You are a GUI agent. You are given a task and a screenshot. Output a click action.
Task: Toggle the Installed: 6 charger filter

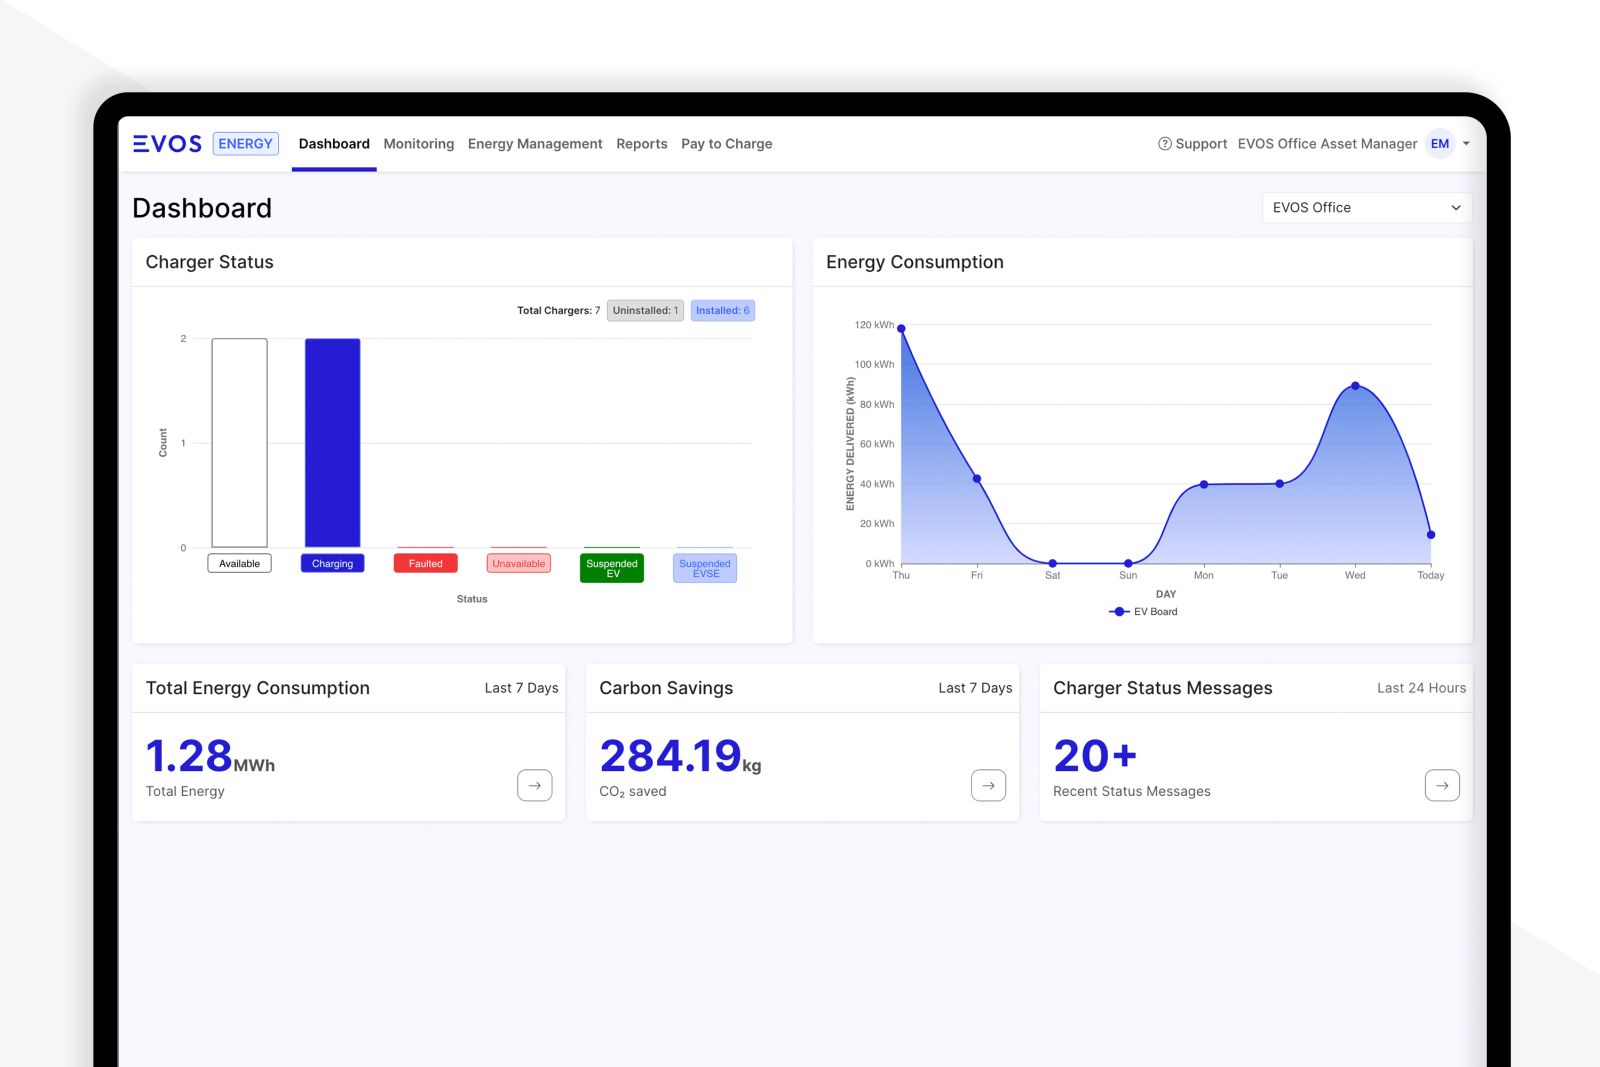[722, 310]
